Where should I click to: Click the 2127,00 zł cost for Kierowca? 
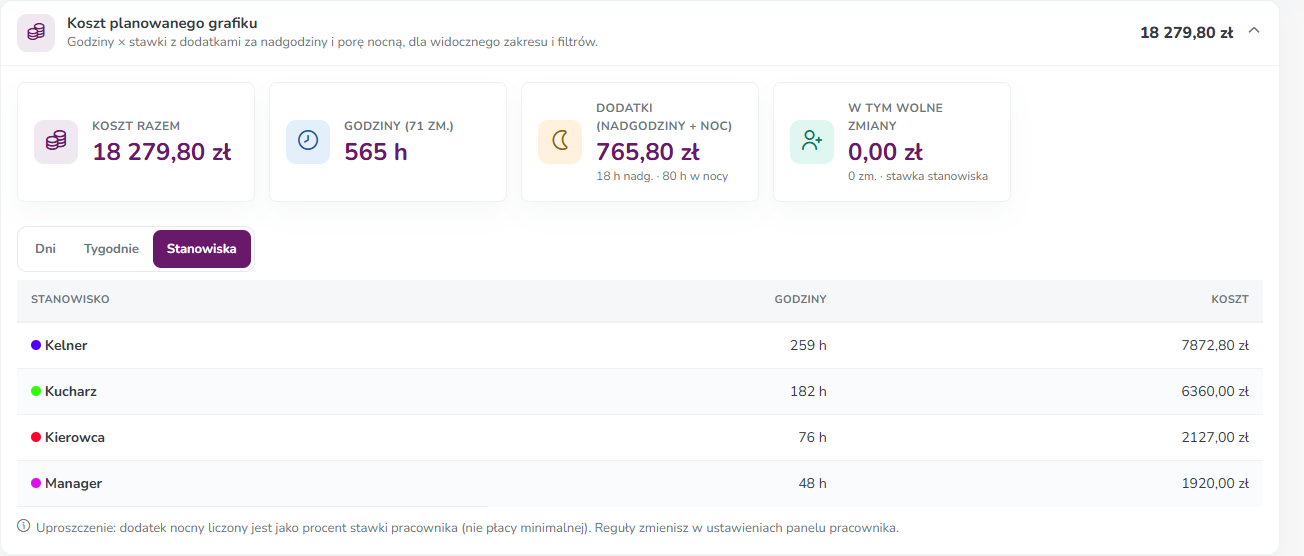click(x=1215, y=437)
